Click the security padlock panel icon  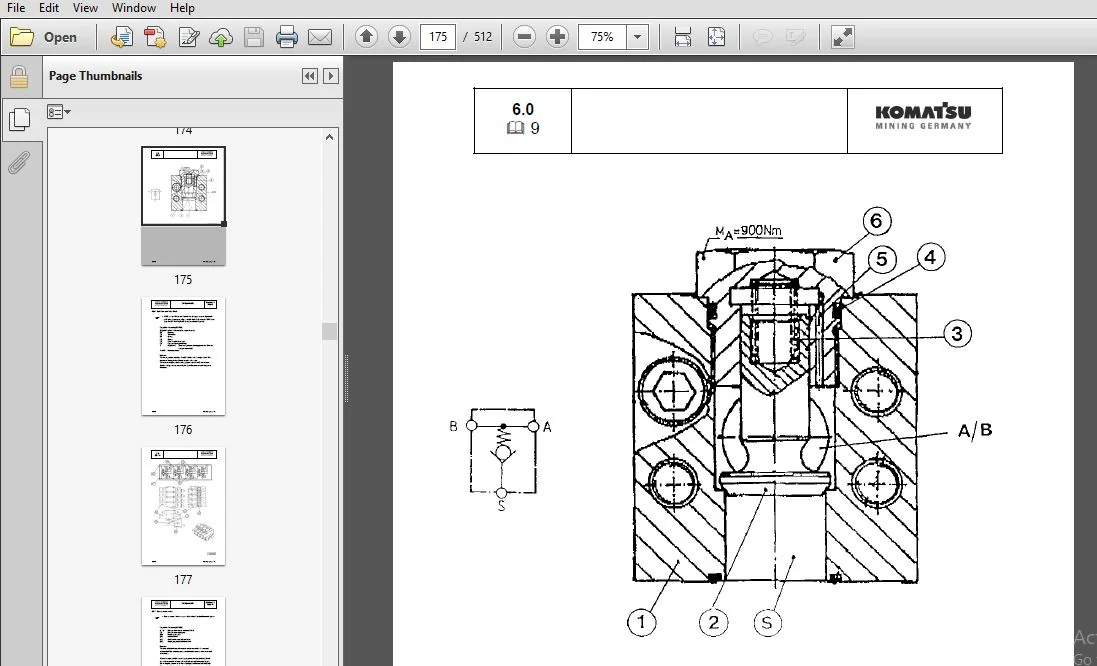pos(19,77)
